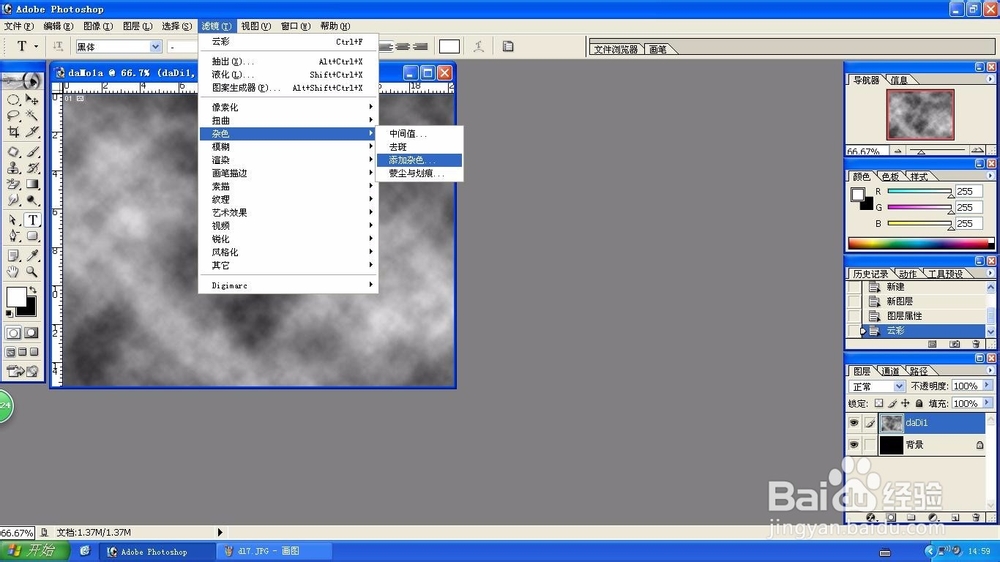This screenshot has width=1000, height=562.
Task: Open History panel flyout menu arrow
Action: (990, 273)
